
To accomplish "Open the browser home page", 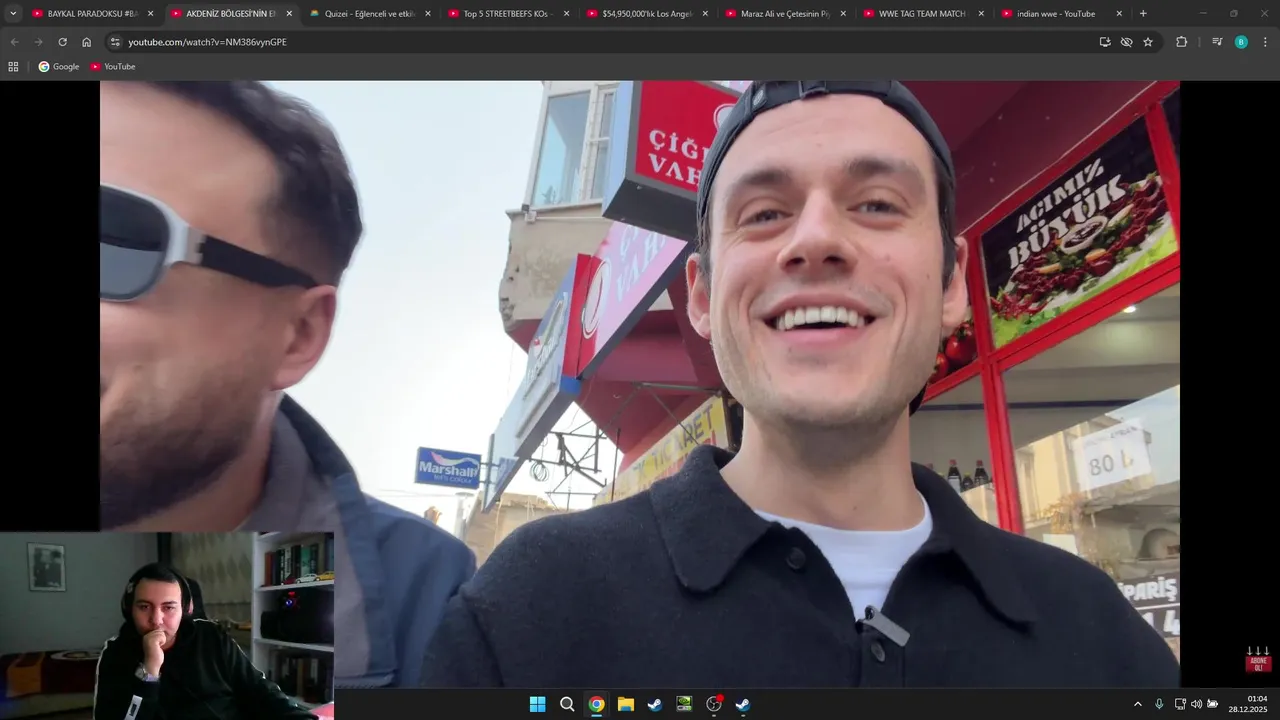I will coord(86,42).
